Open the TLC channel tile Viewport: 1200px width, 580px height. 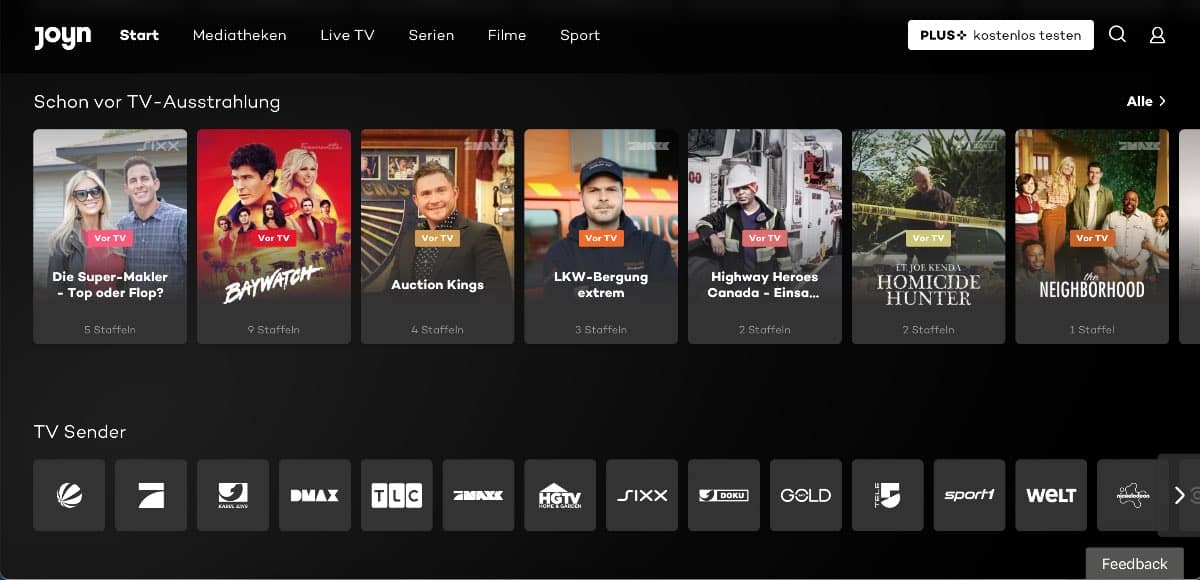pos(397,495)
